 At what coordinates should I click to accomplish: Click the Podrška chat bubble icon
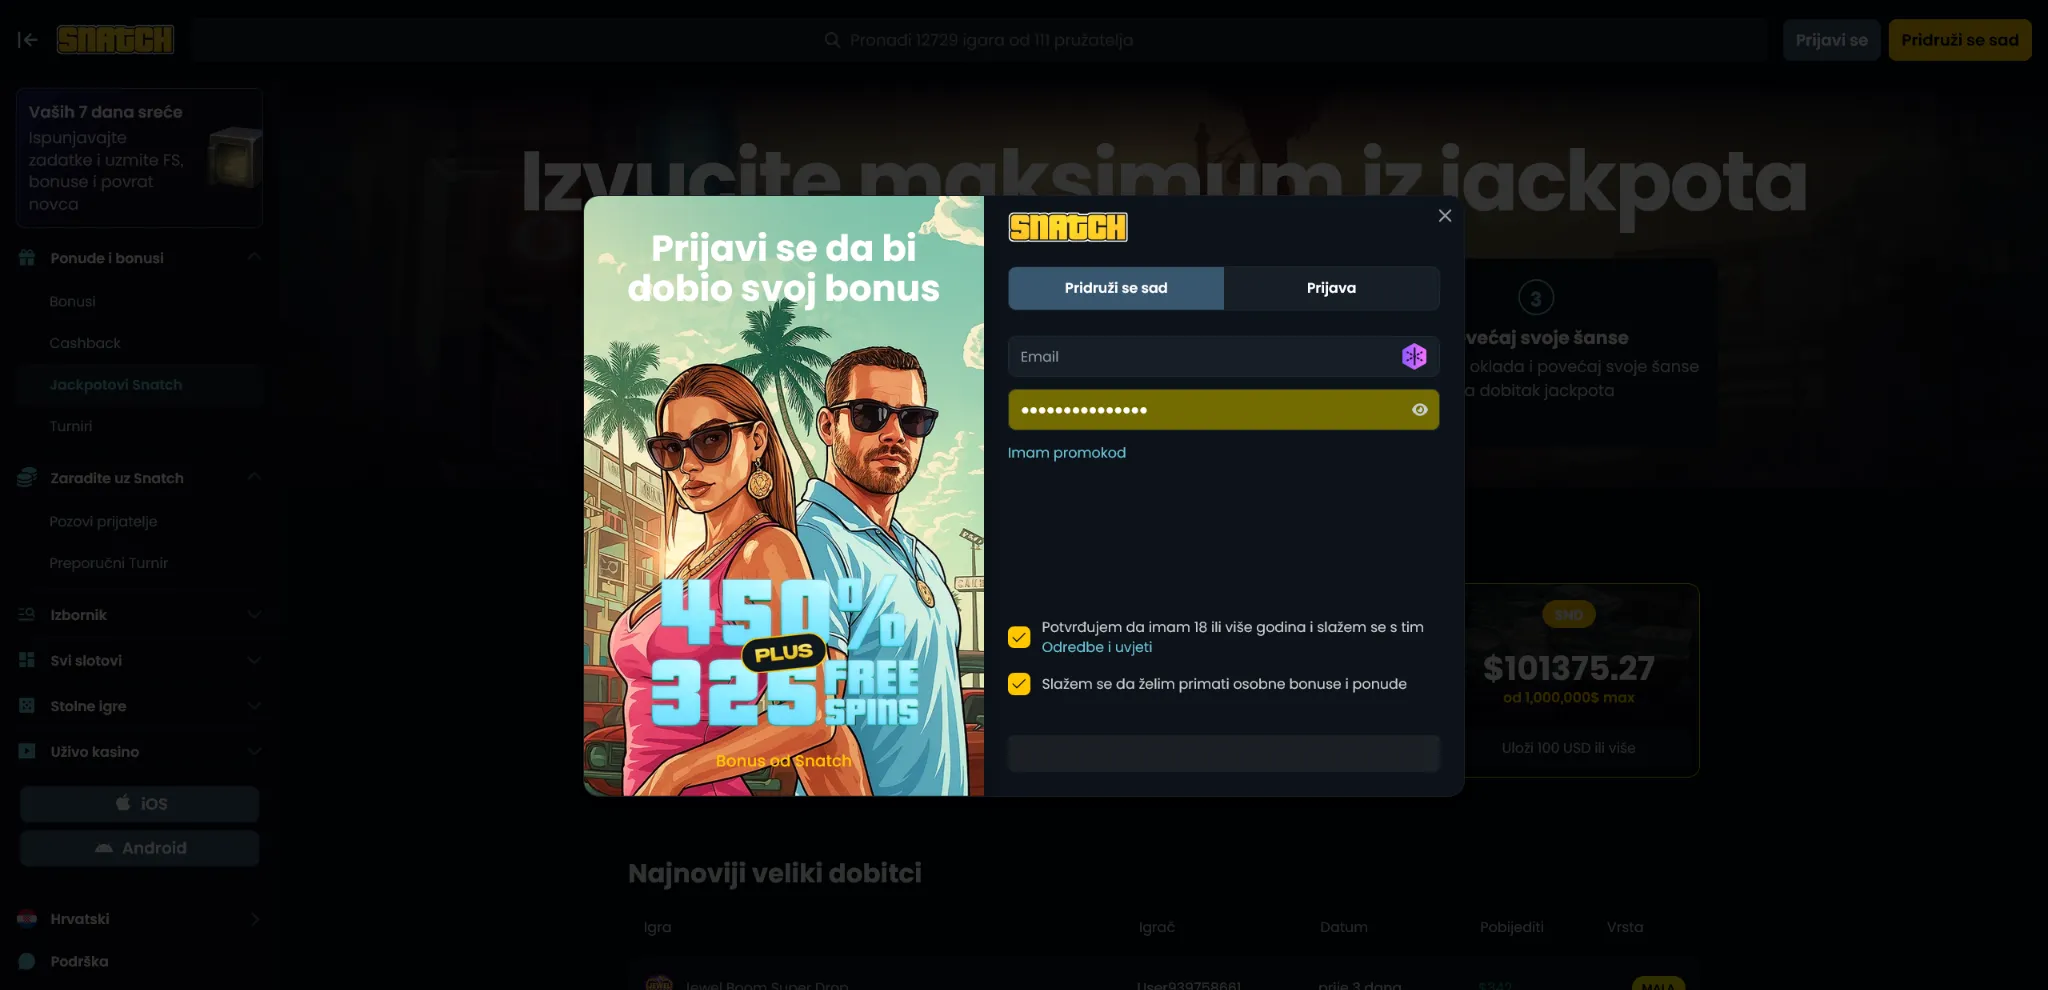pos(27,961)
